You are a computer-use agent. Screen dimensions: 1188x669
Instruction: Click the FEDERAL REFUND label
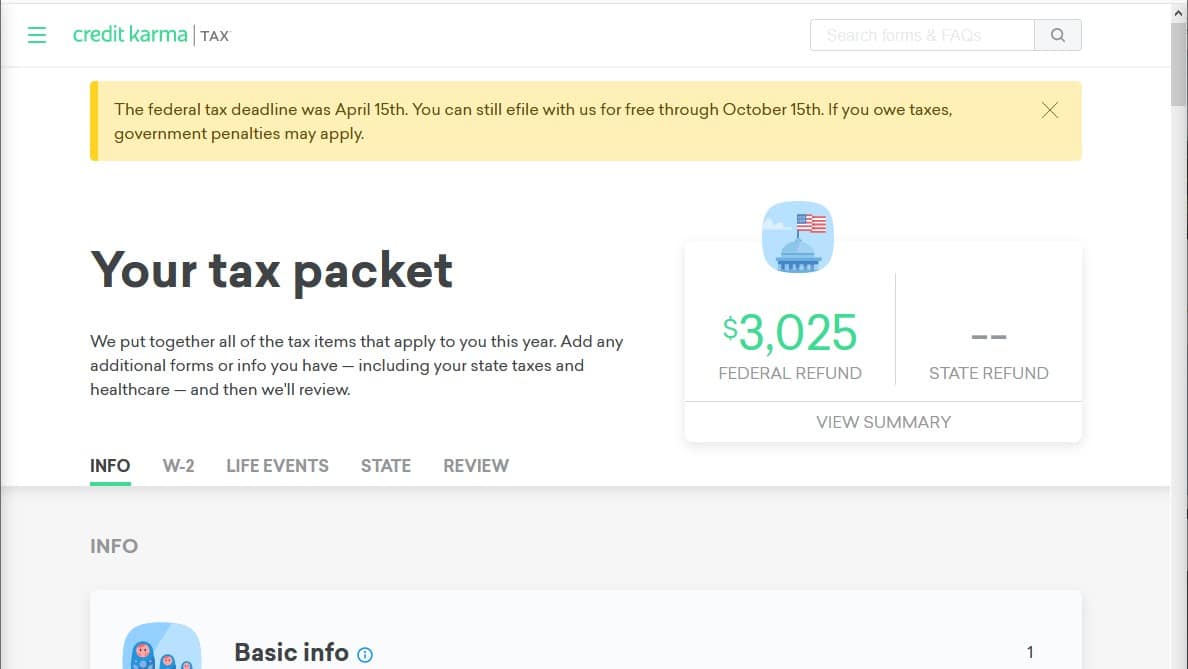tap(789, 374)
